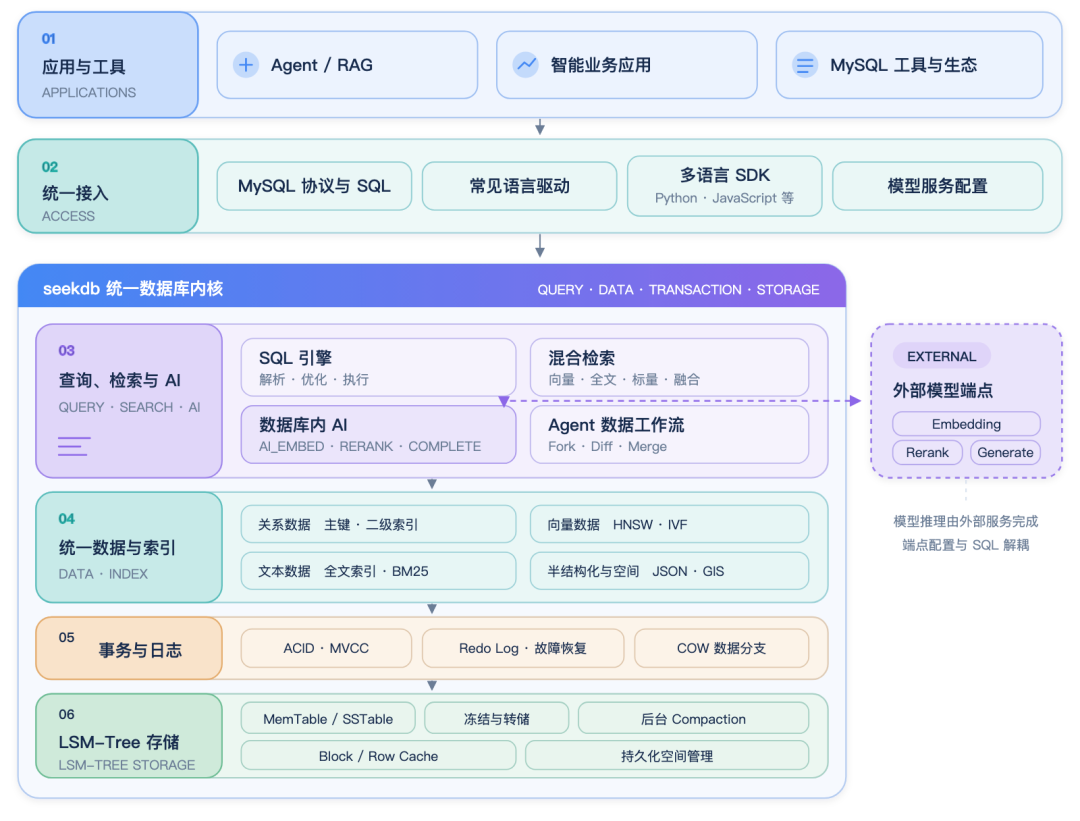Screen dimensions: 1080x821
Task: Click the Embedding pill
Action: (x=966, y=424)
